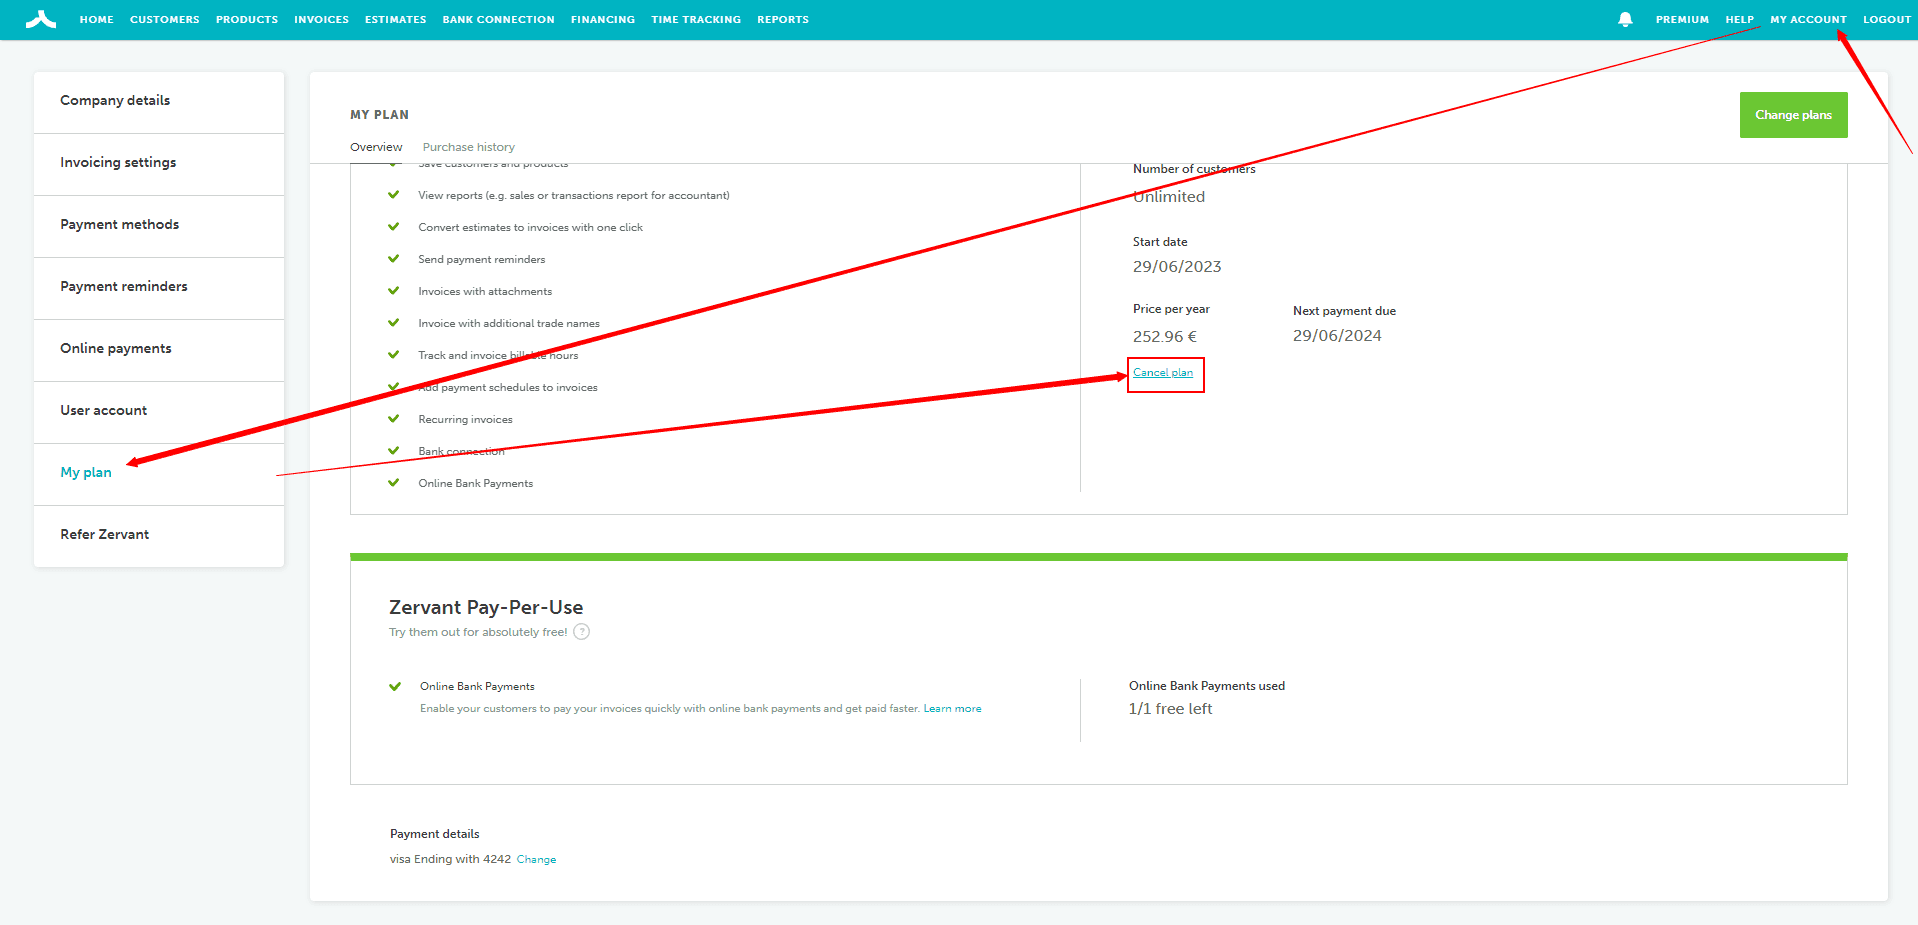Click LOGOUT in the top bar
The image size is (1918, 925).
pyautogui.click(x=1887, y=20)
